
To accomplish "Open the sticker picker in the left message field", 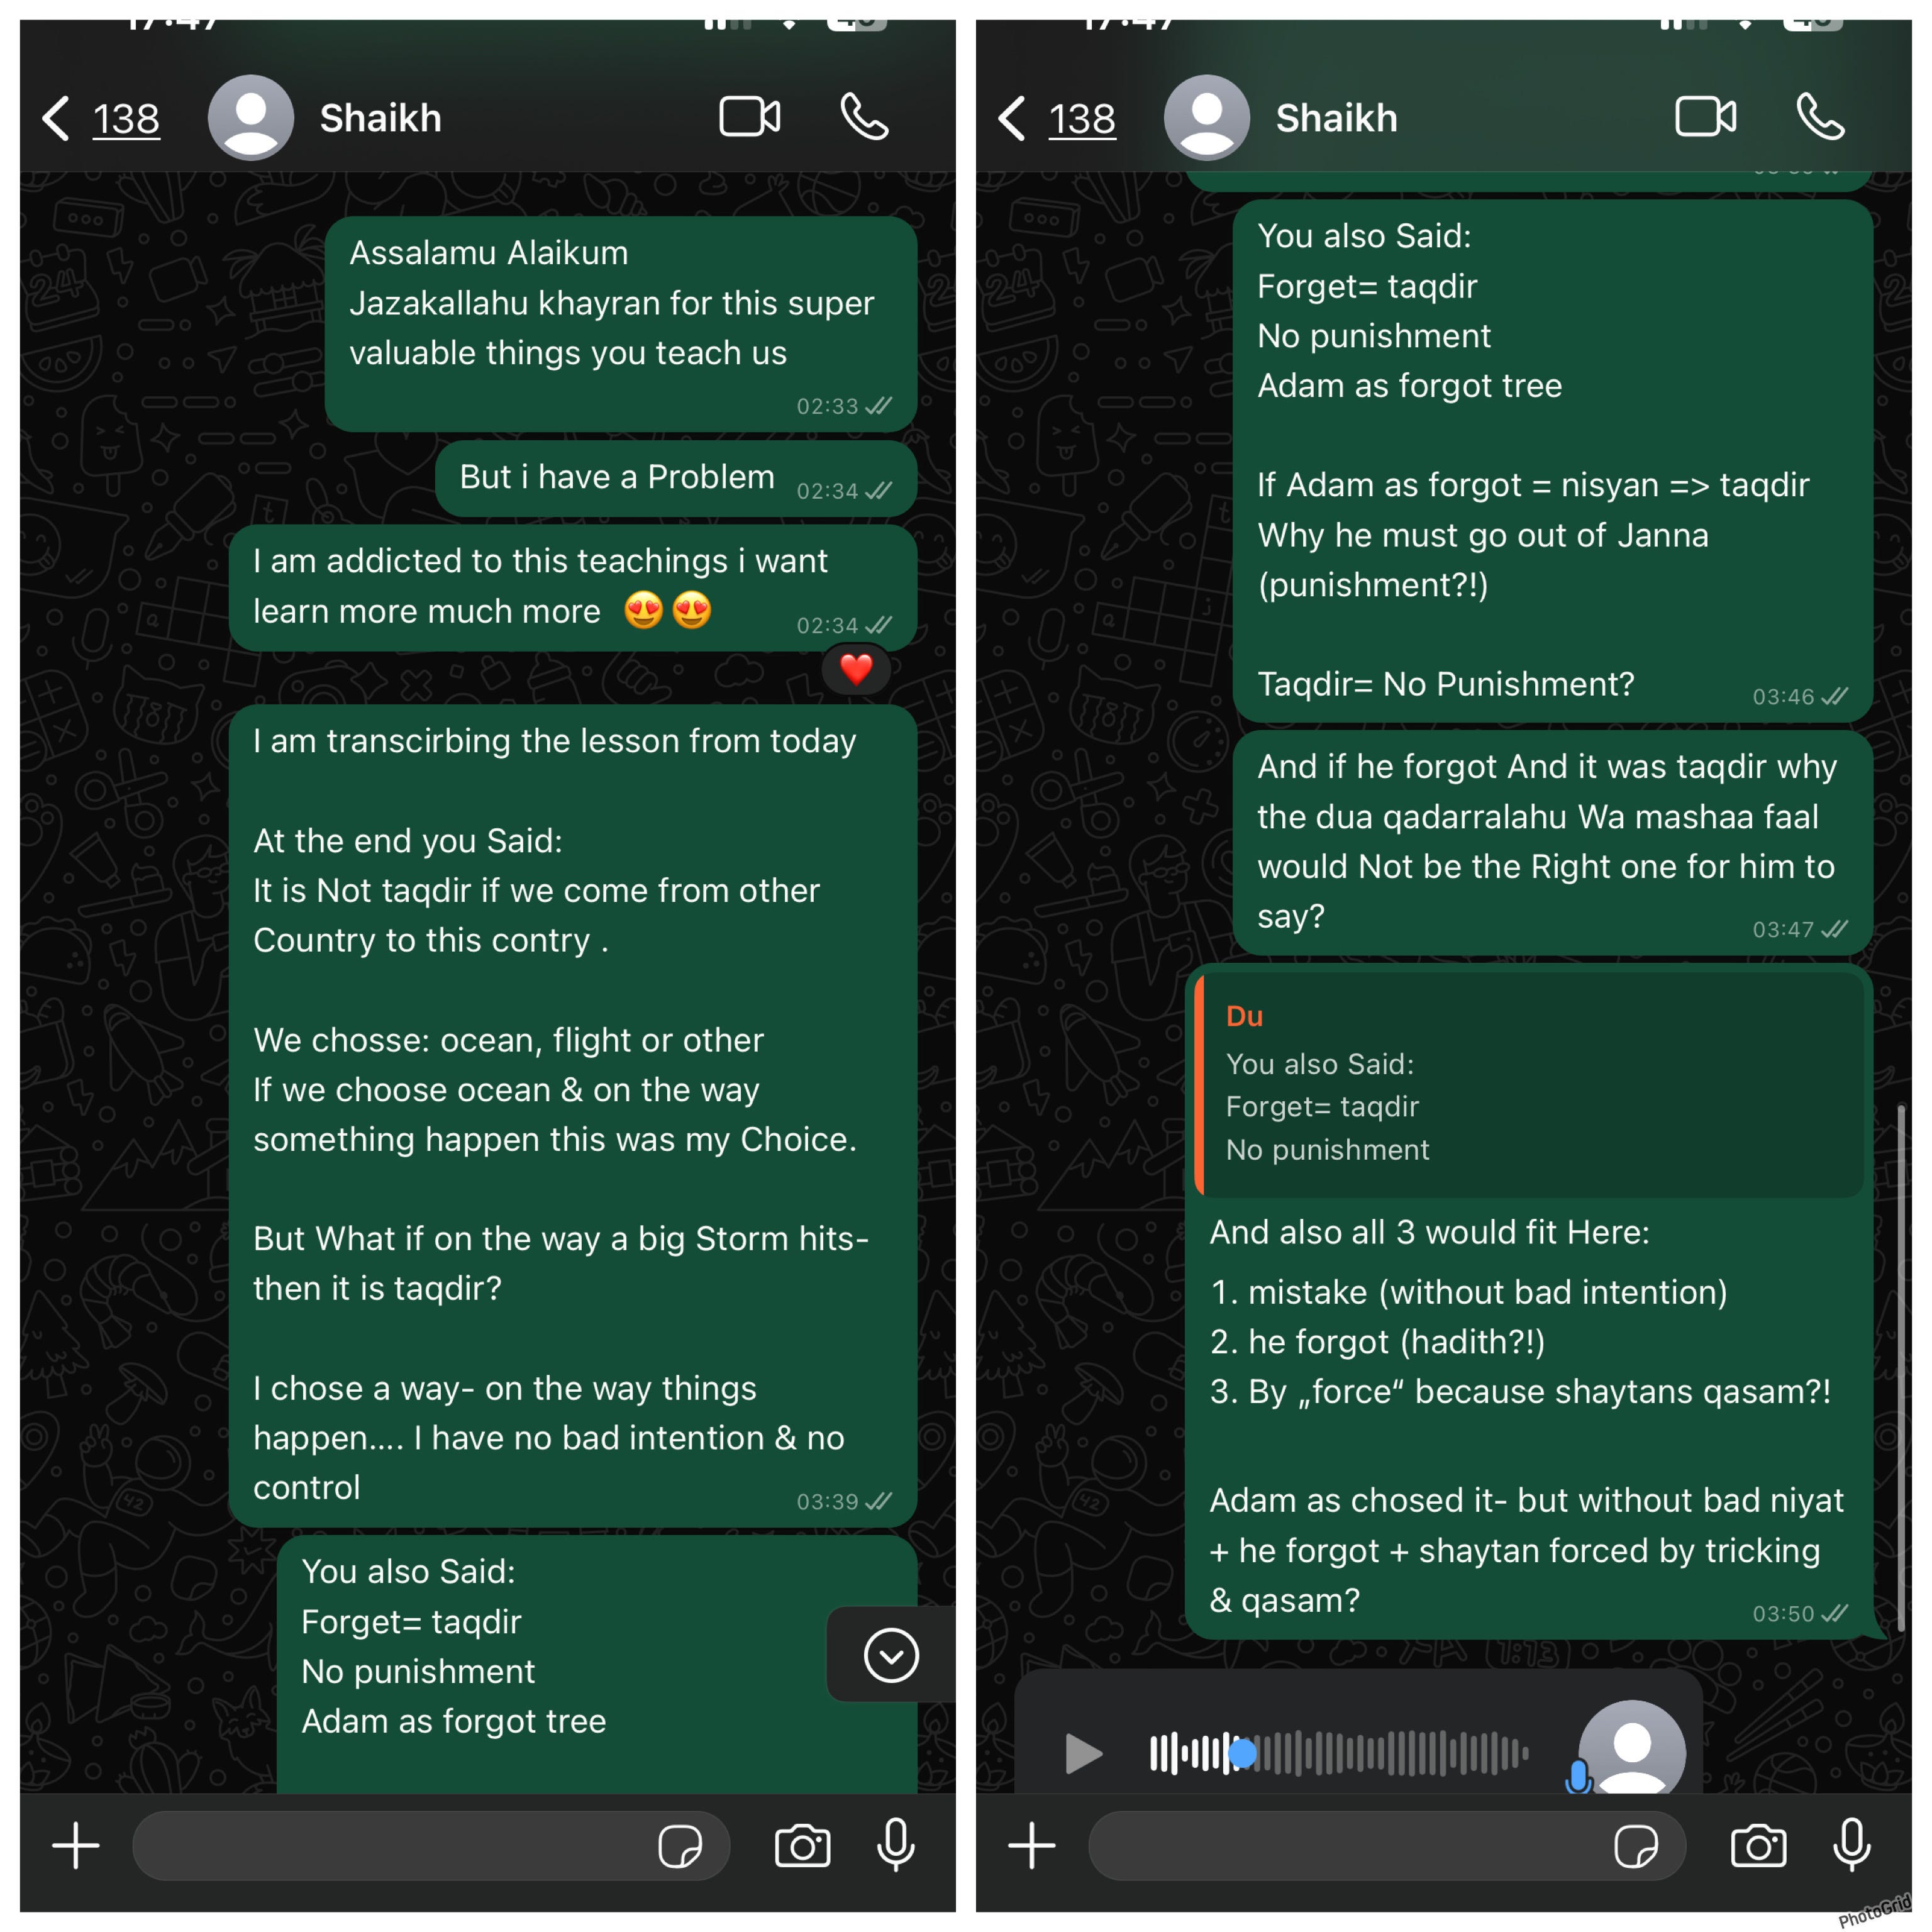I will pos(680,1846).
